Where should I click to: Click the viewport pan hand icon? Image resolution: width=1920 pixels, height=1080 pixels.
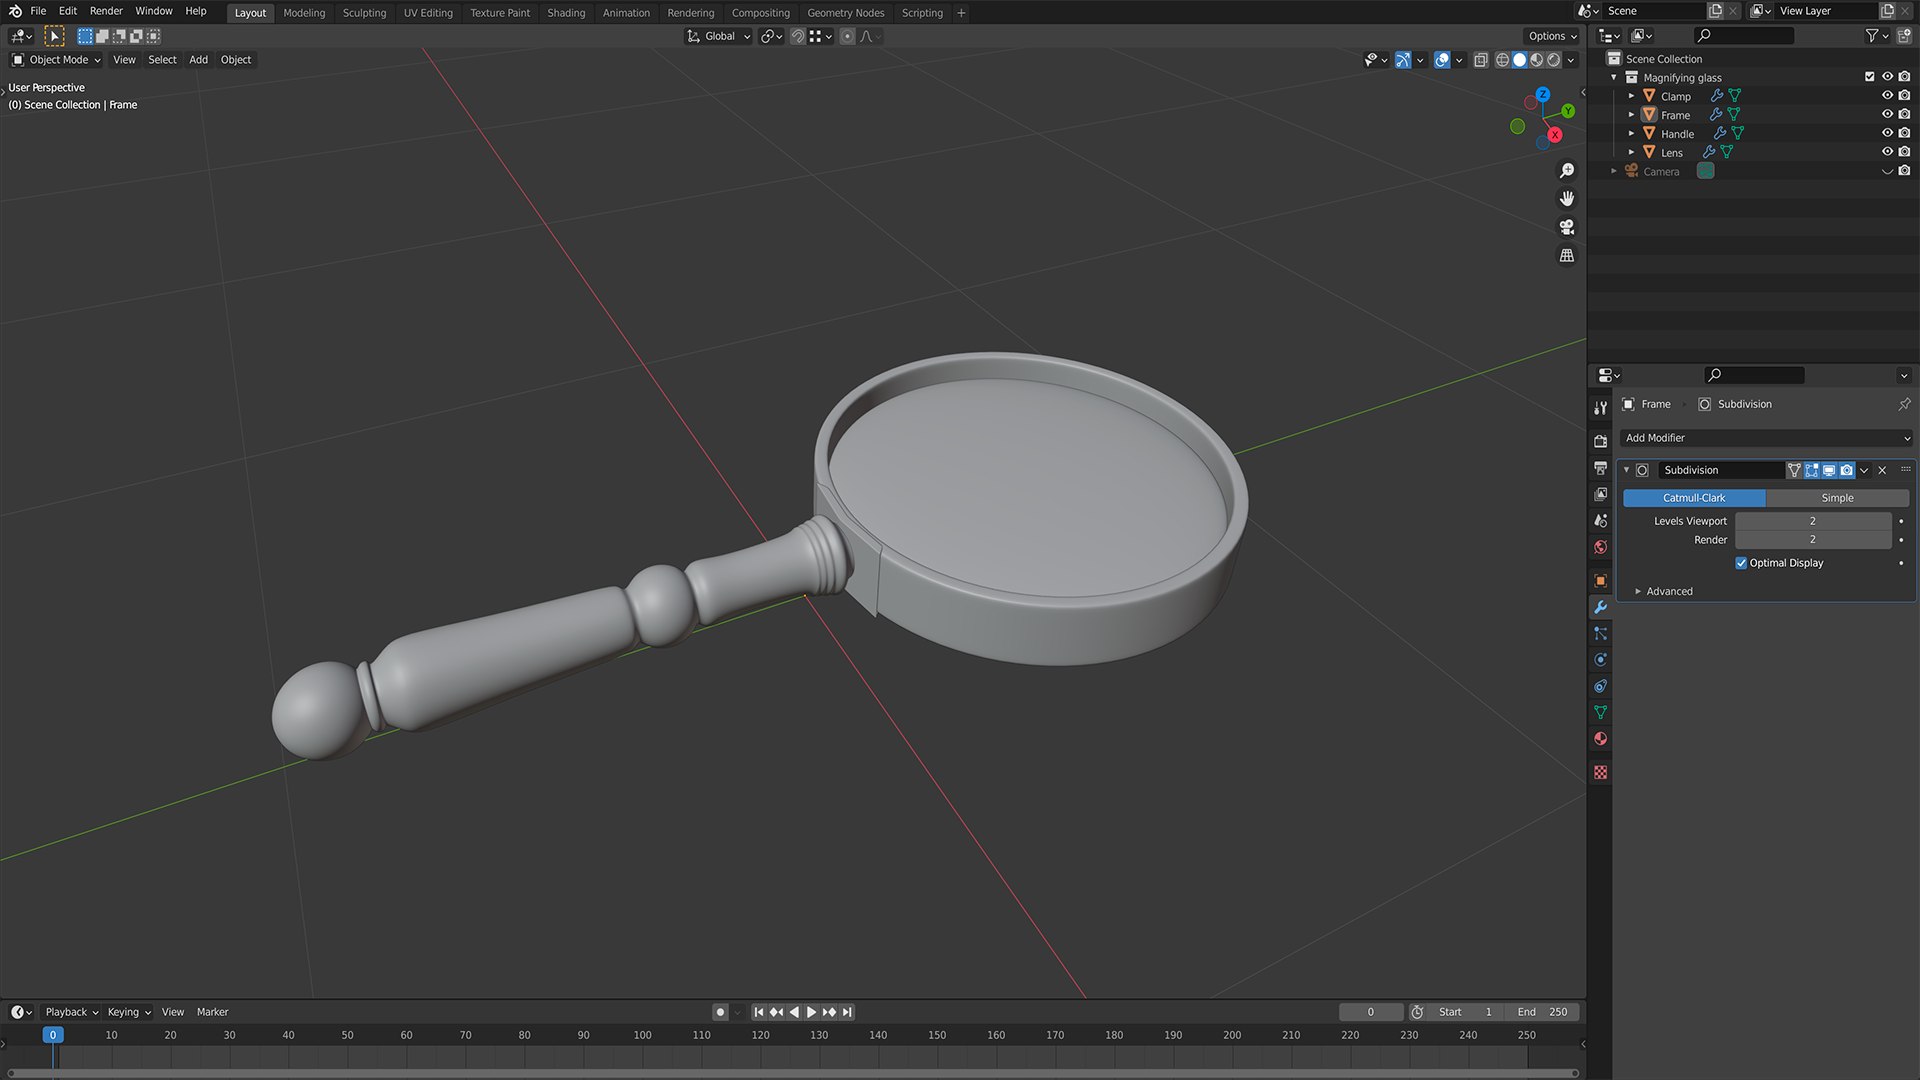point(1567,199)
